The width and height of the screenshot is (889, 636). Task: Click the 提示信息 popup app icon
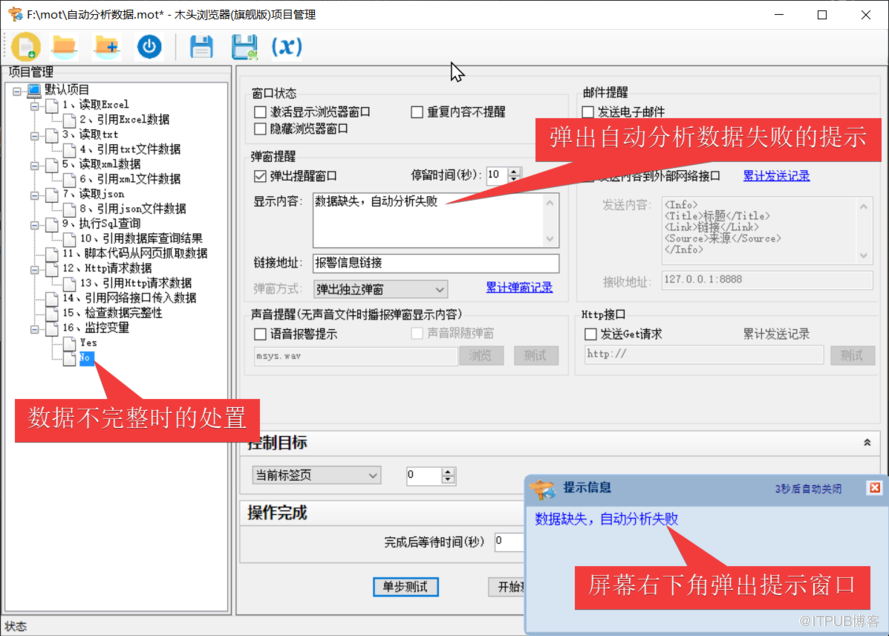click(x=544, y=489)
